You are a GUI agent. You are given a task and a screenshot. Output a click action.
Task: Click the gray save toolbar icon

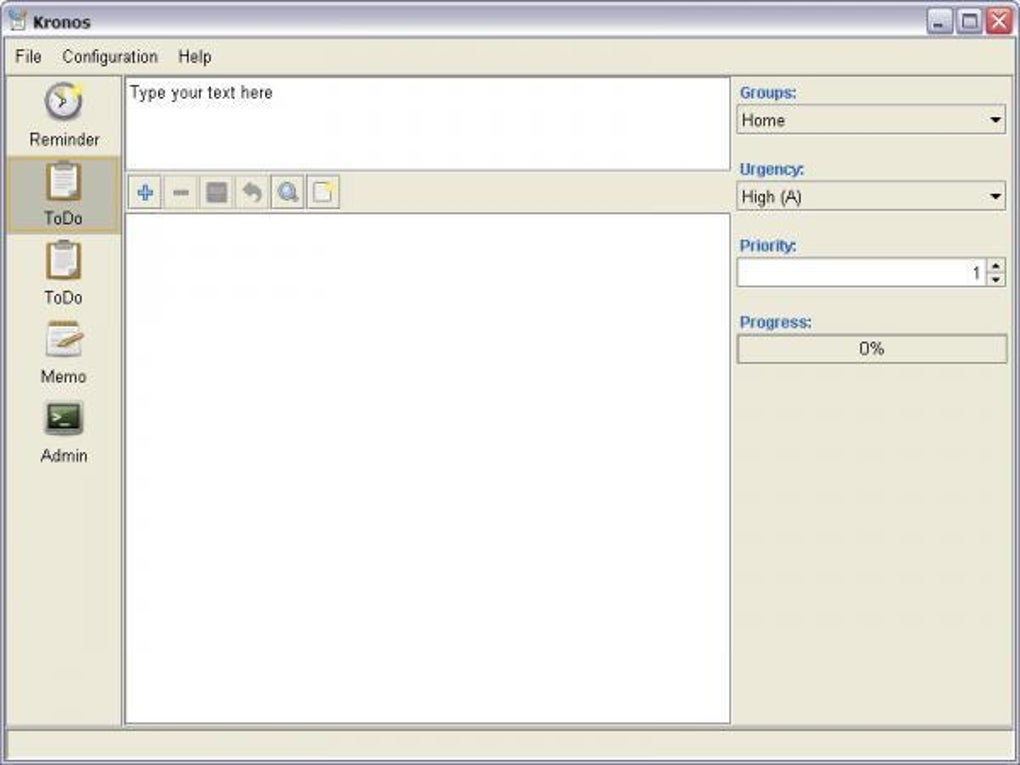point(217,193)
